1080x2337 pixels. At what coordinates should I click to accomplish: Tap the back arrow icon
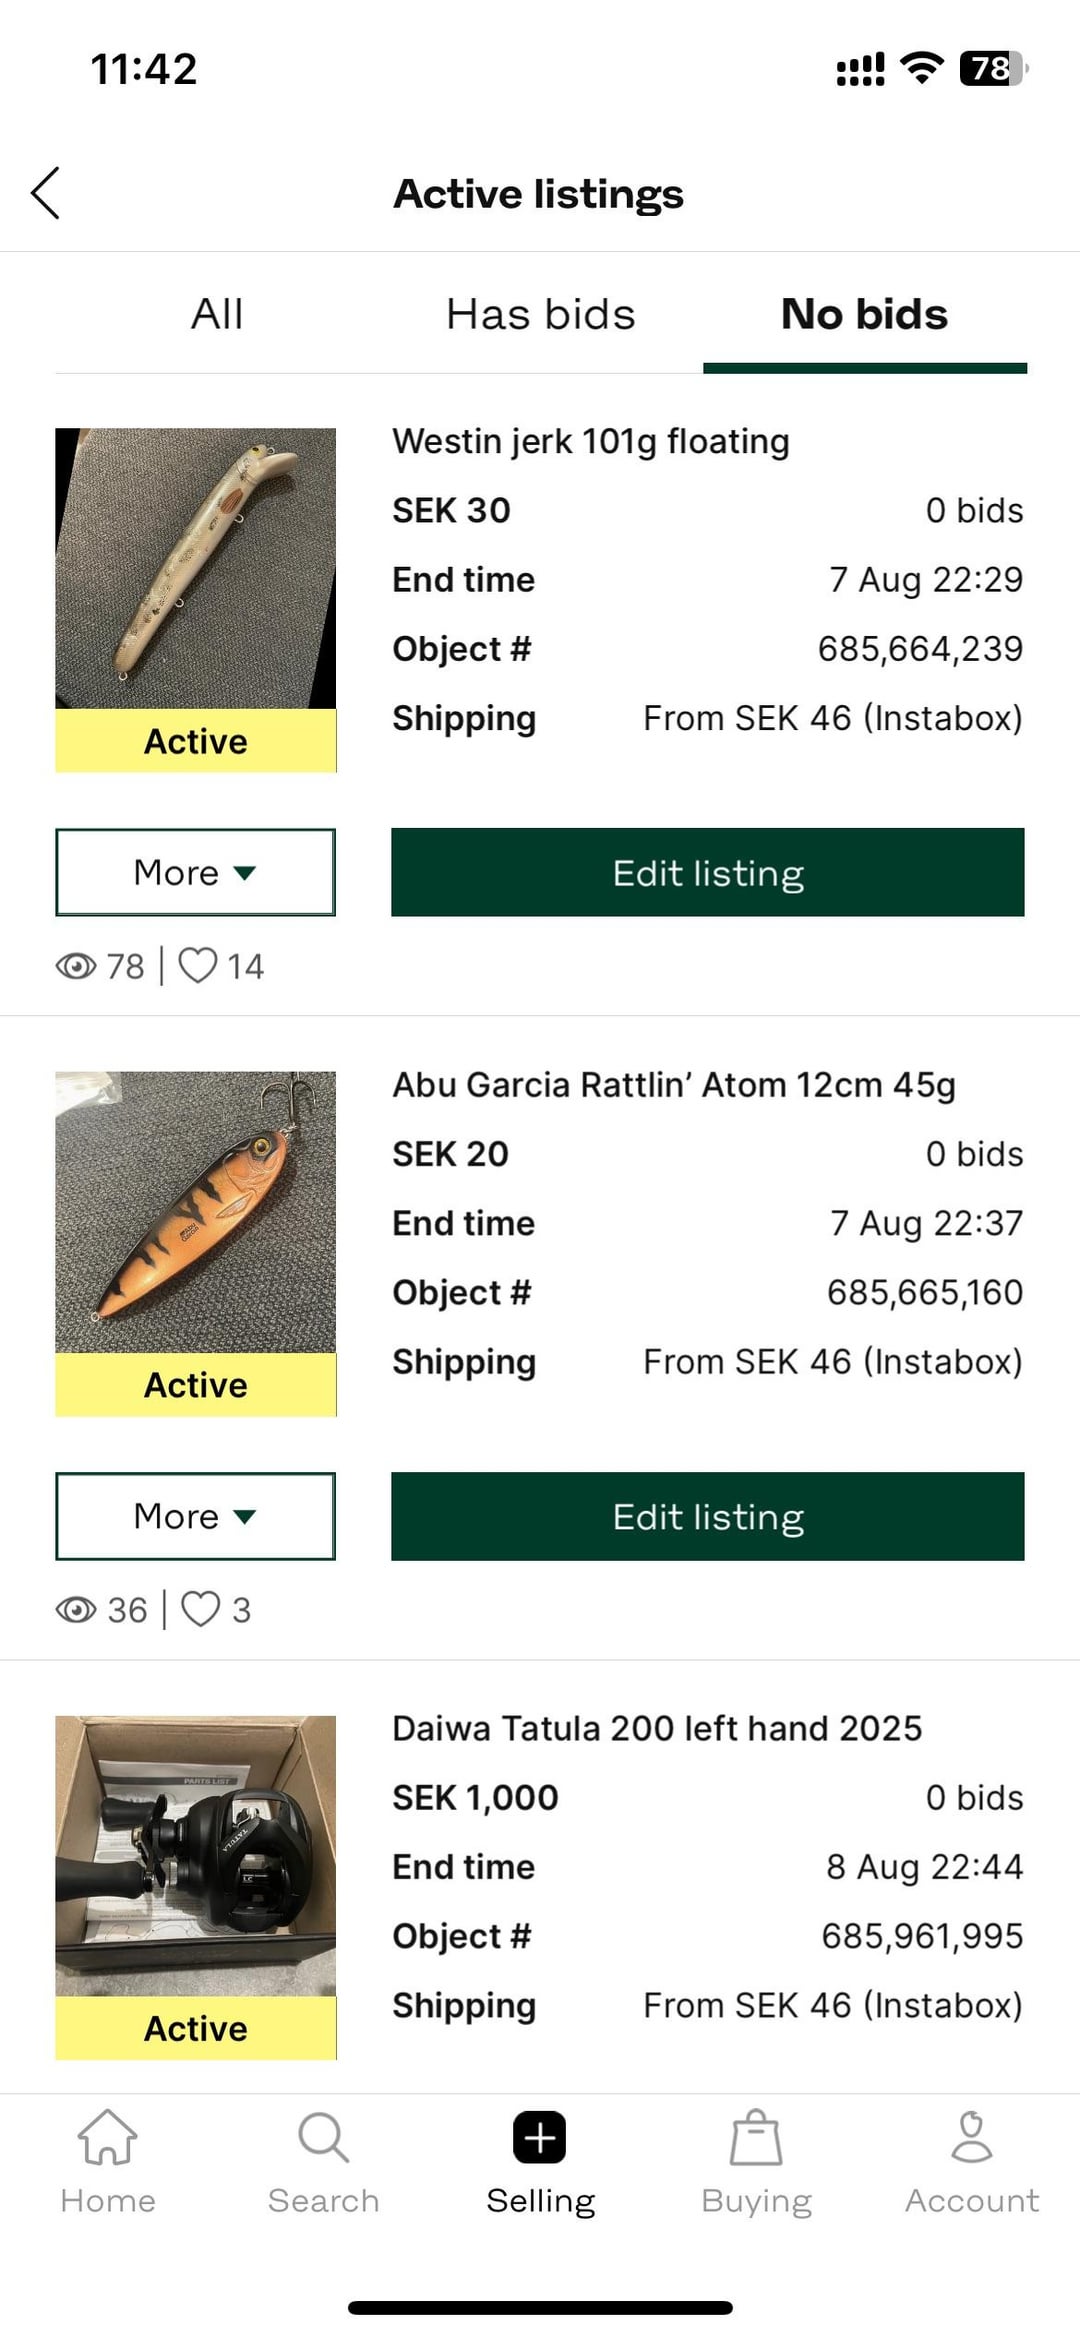click(46, 193)
